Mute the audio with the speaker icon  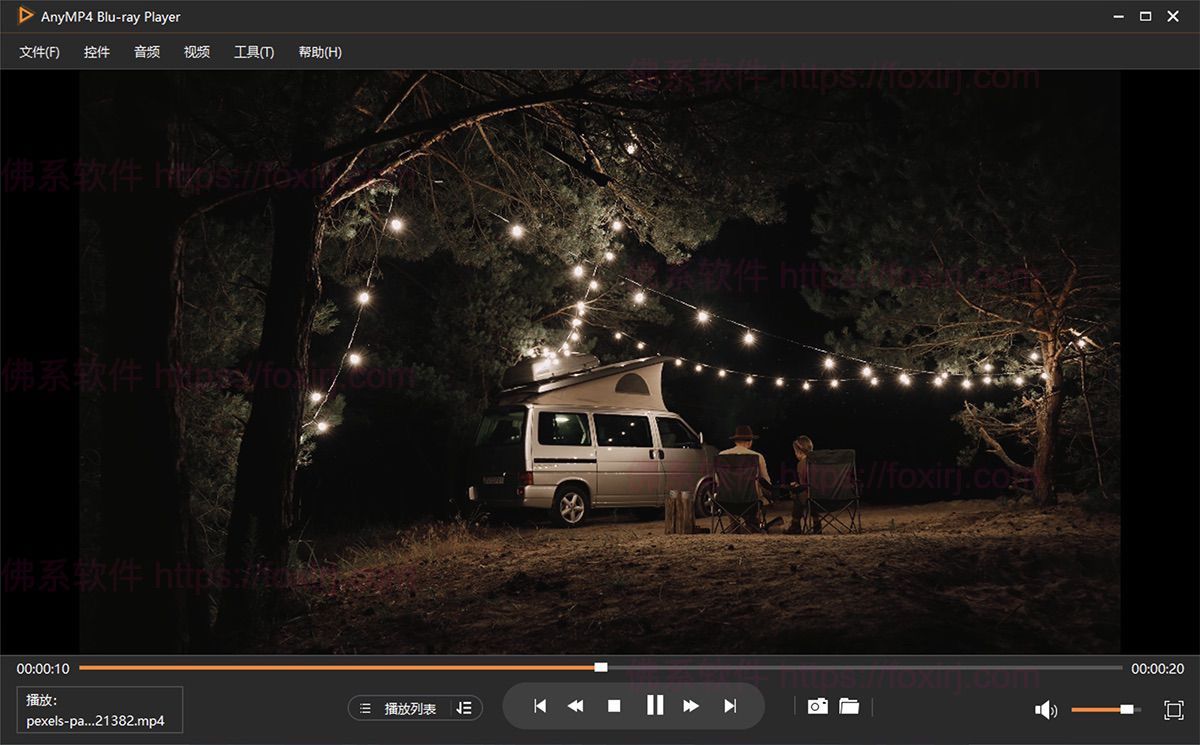(1046, 710)
